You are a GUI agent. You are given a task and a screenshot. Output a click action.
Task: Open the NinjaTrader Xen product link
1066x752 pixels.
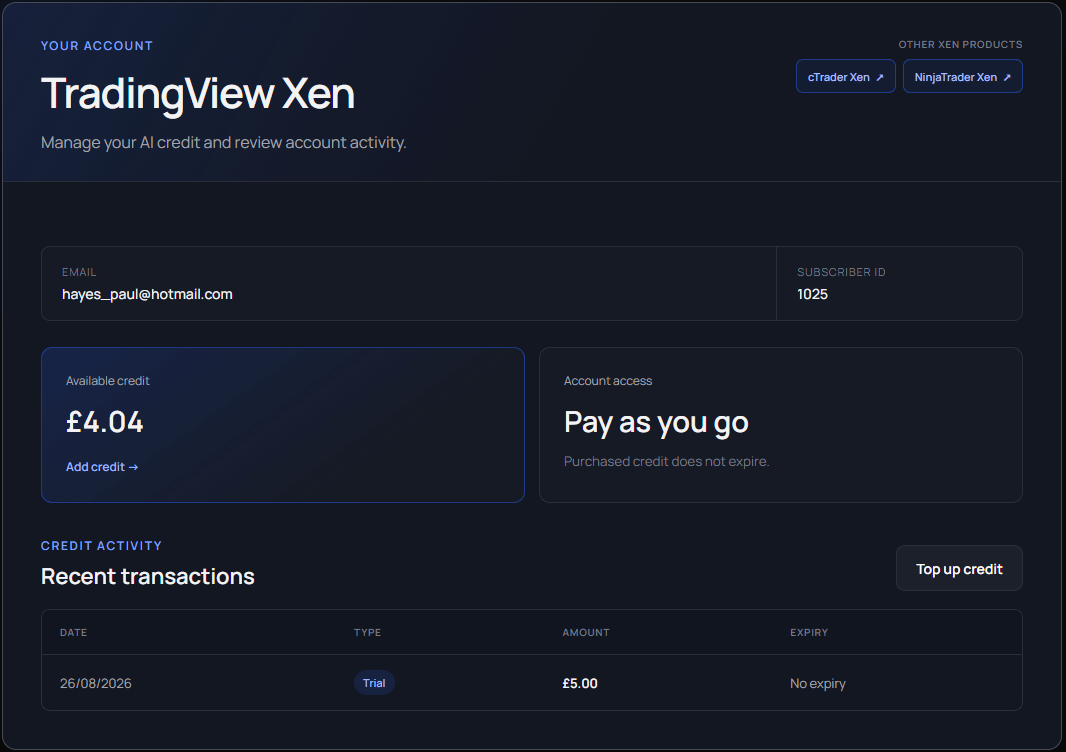(962, 77)
